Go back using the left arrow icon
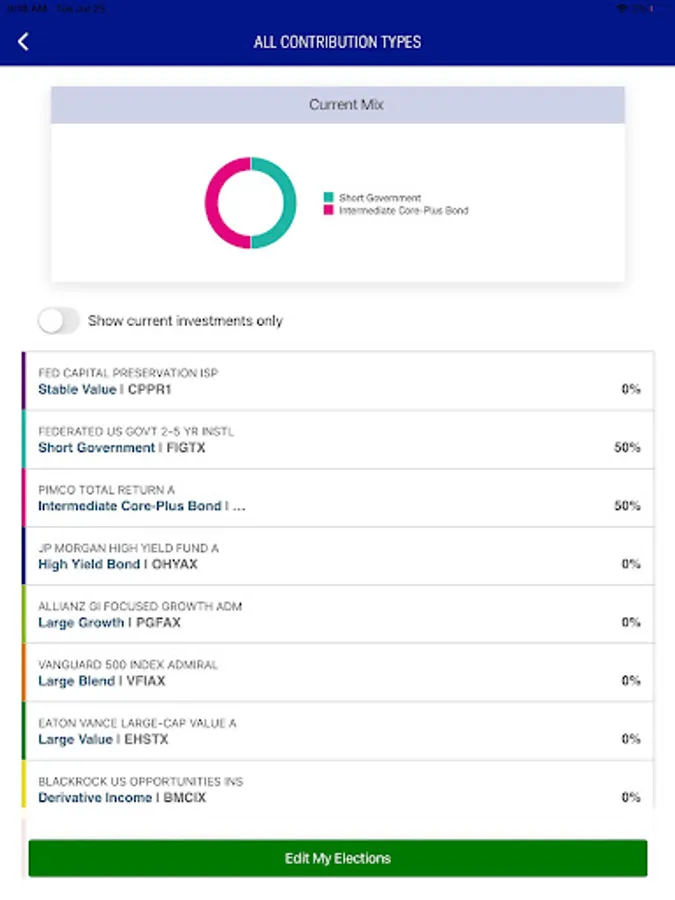The height and width of the screenshot is (900, 675). (x=24, y=42)
